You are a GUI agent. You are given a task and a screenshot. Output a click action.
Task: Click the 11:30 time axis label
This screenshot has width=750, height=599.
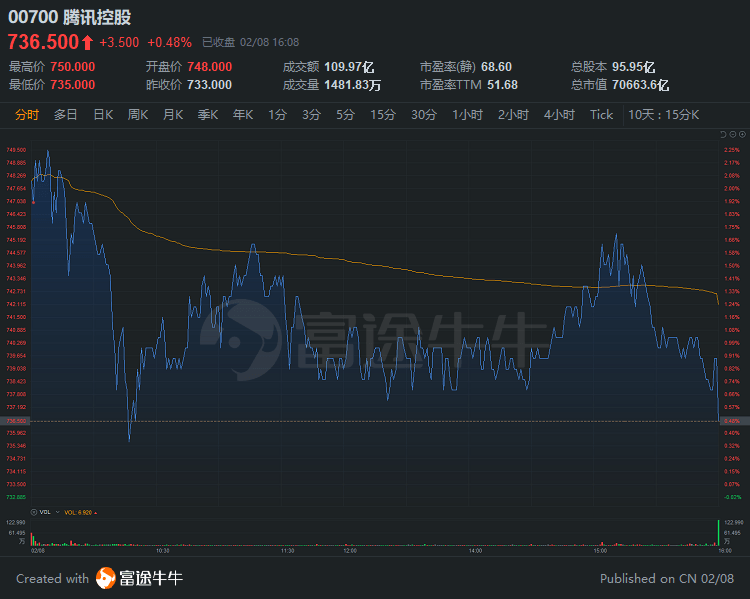pyautogui.click(x=287, y=551)
